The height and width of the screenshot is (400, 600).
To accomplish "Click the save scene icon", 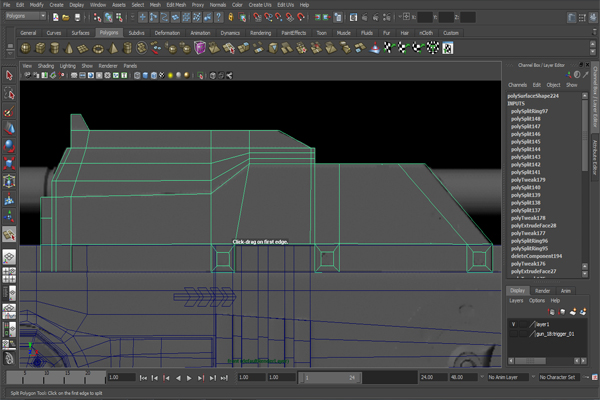I will 77,17.
